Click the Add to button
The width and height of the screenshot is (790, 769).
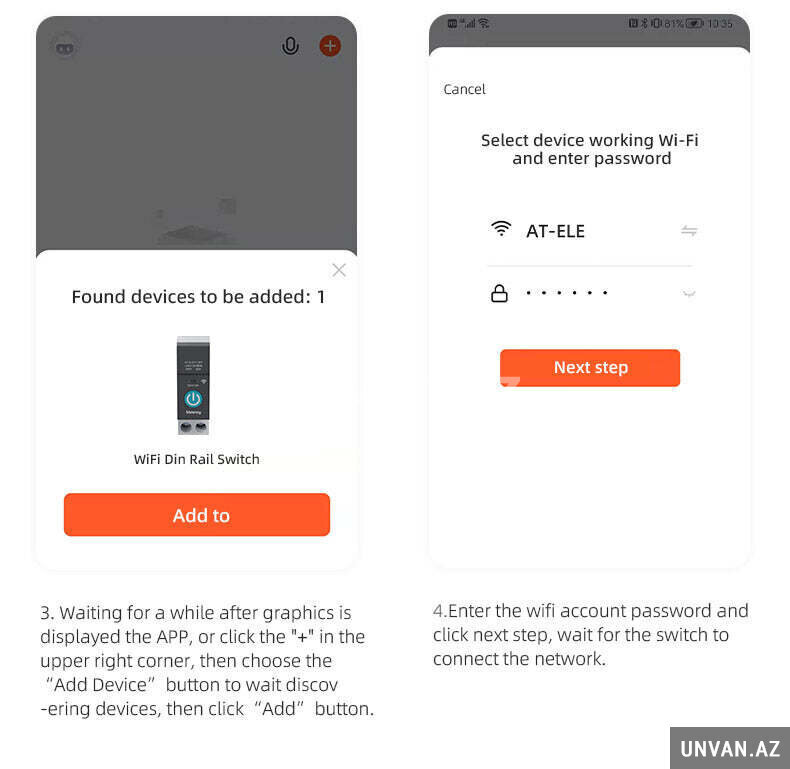click(x=197, y=515)
